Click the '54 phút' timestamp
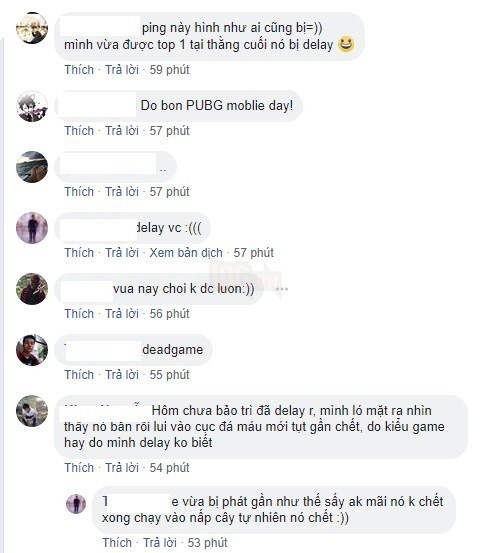The image size is (490, 553). coord(169,468)
